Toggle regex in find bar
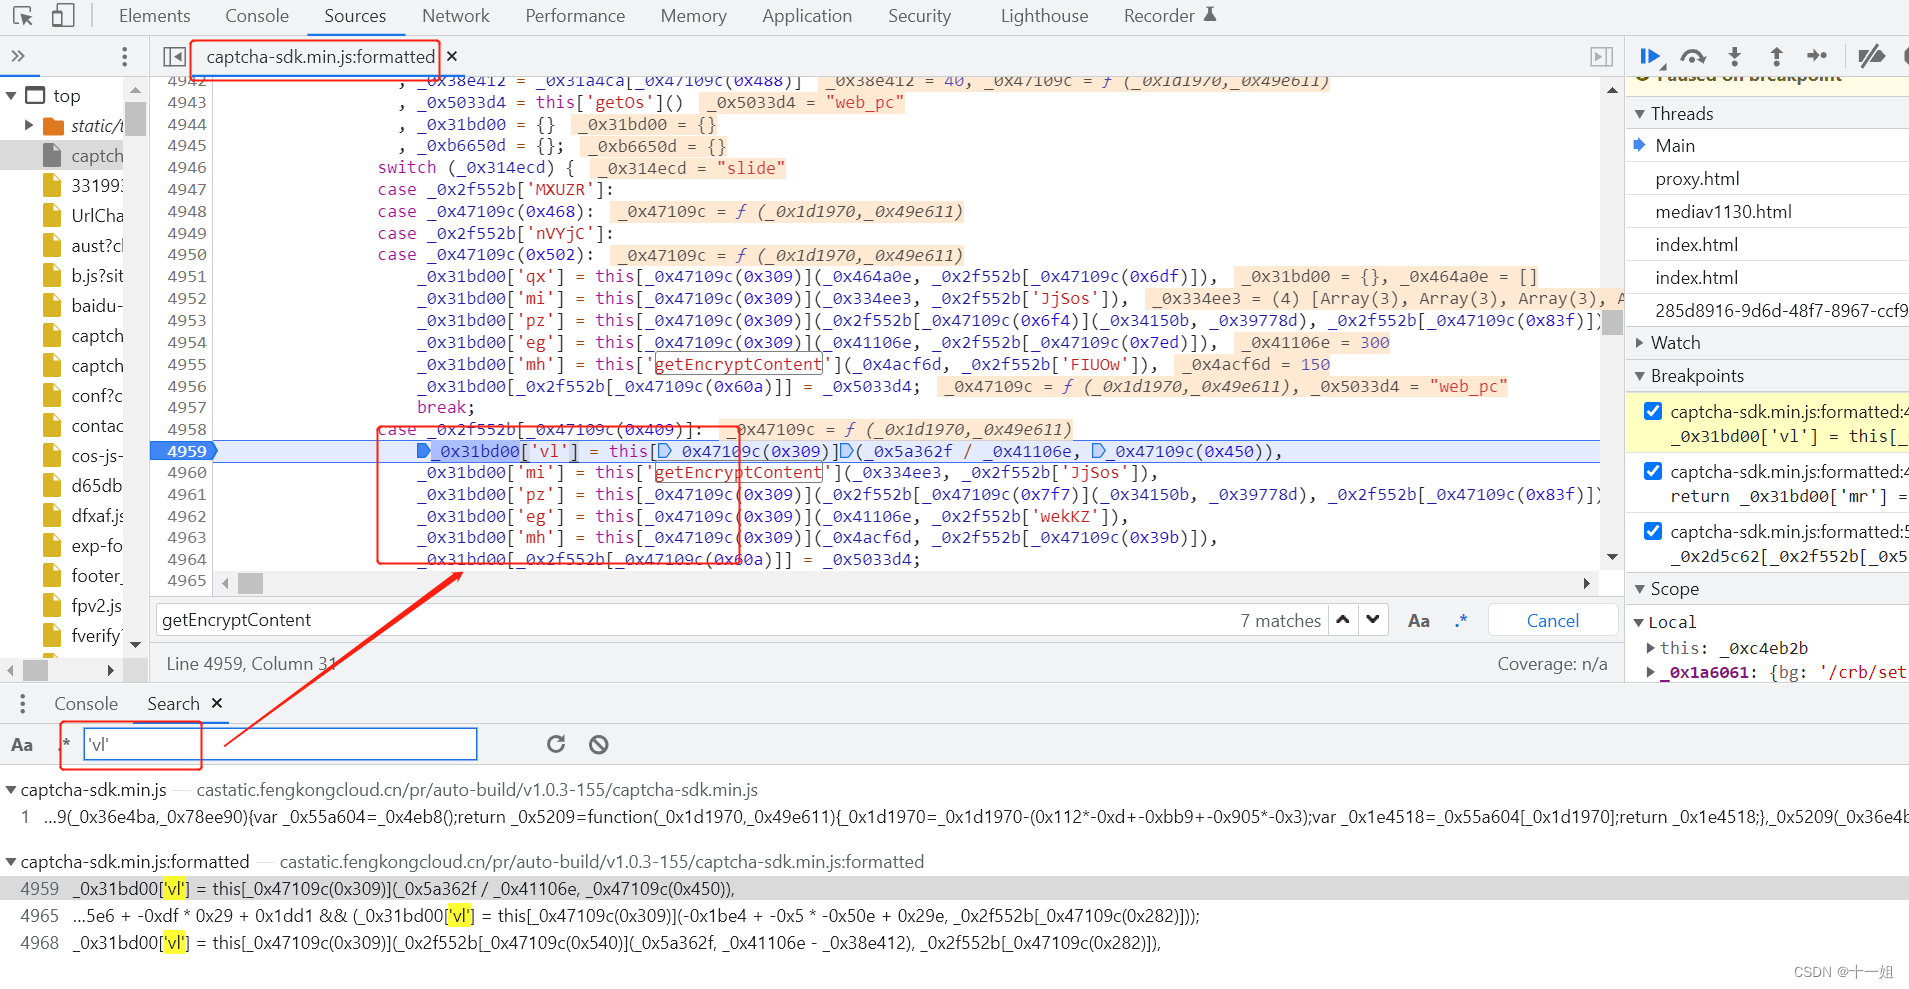 (1461, 621)
